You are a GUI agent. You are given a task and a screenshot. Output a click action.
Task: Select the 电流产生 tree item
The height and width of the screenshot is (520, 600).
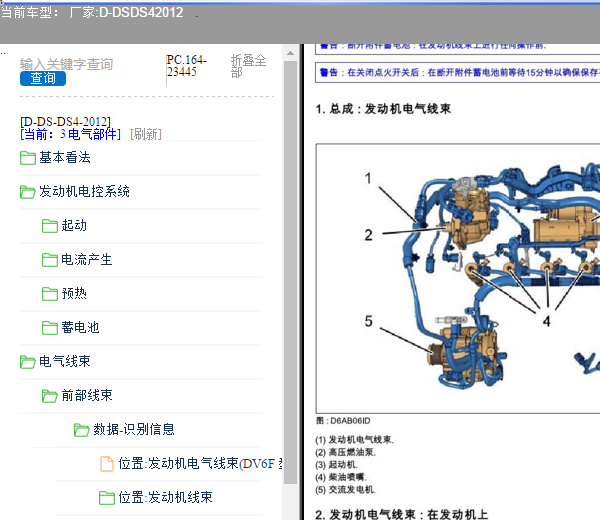pos(87,259)
